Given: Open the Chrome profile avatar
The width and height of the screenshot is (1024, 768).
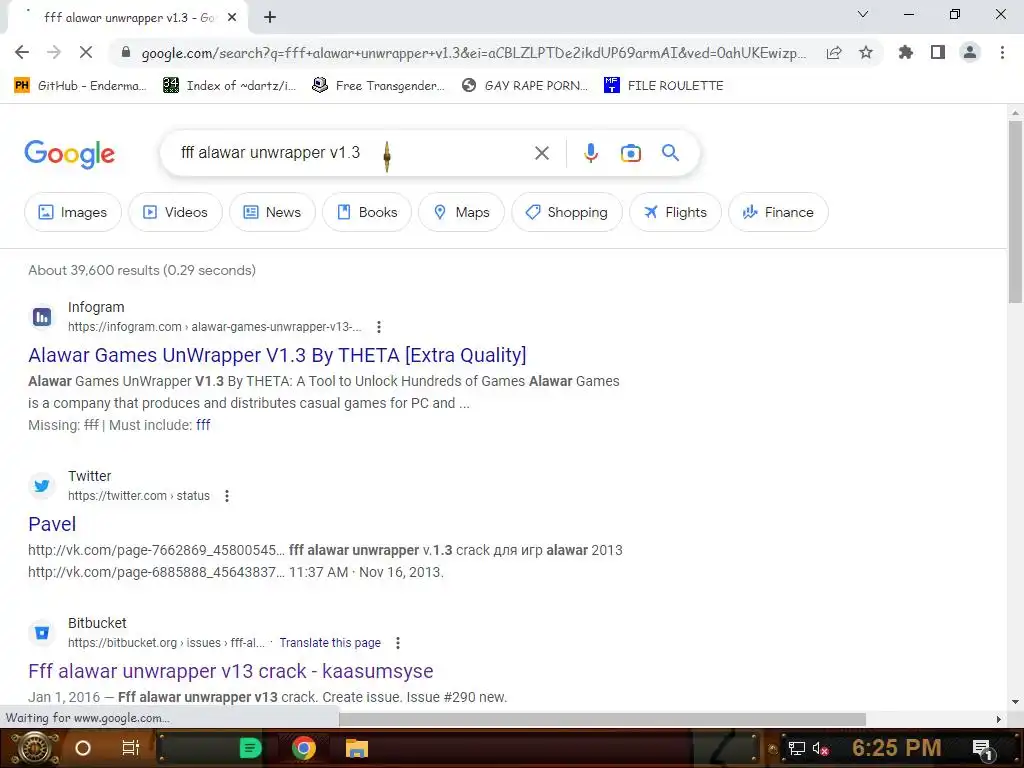Looking at the screenshot, I should point(970,52).
